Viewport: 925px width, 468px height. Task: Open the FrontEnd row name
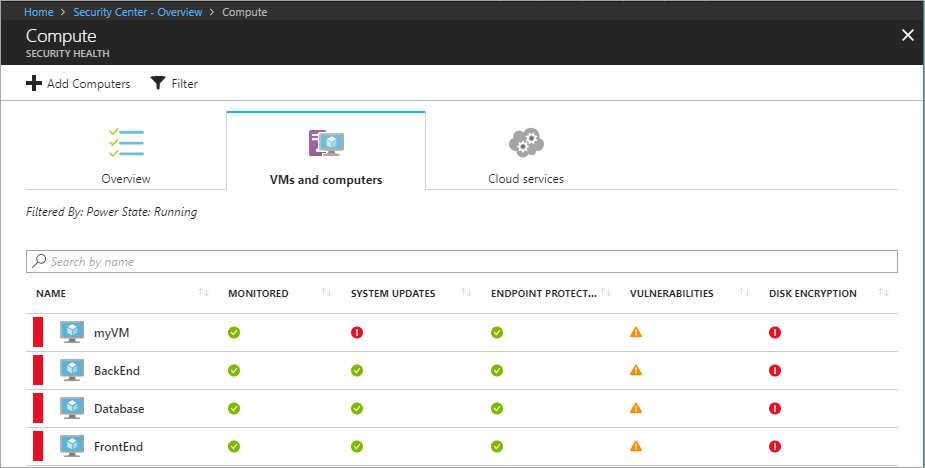point(119,447)
